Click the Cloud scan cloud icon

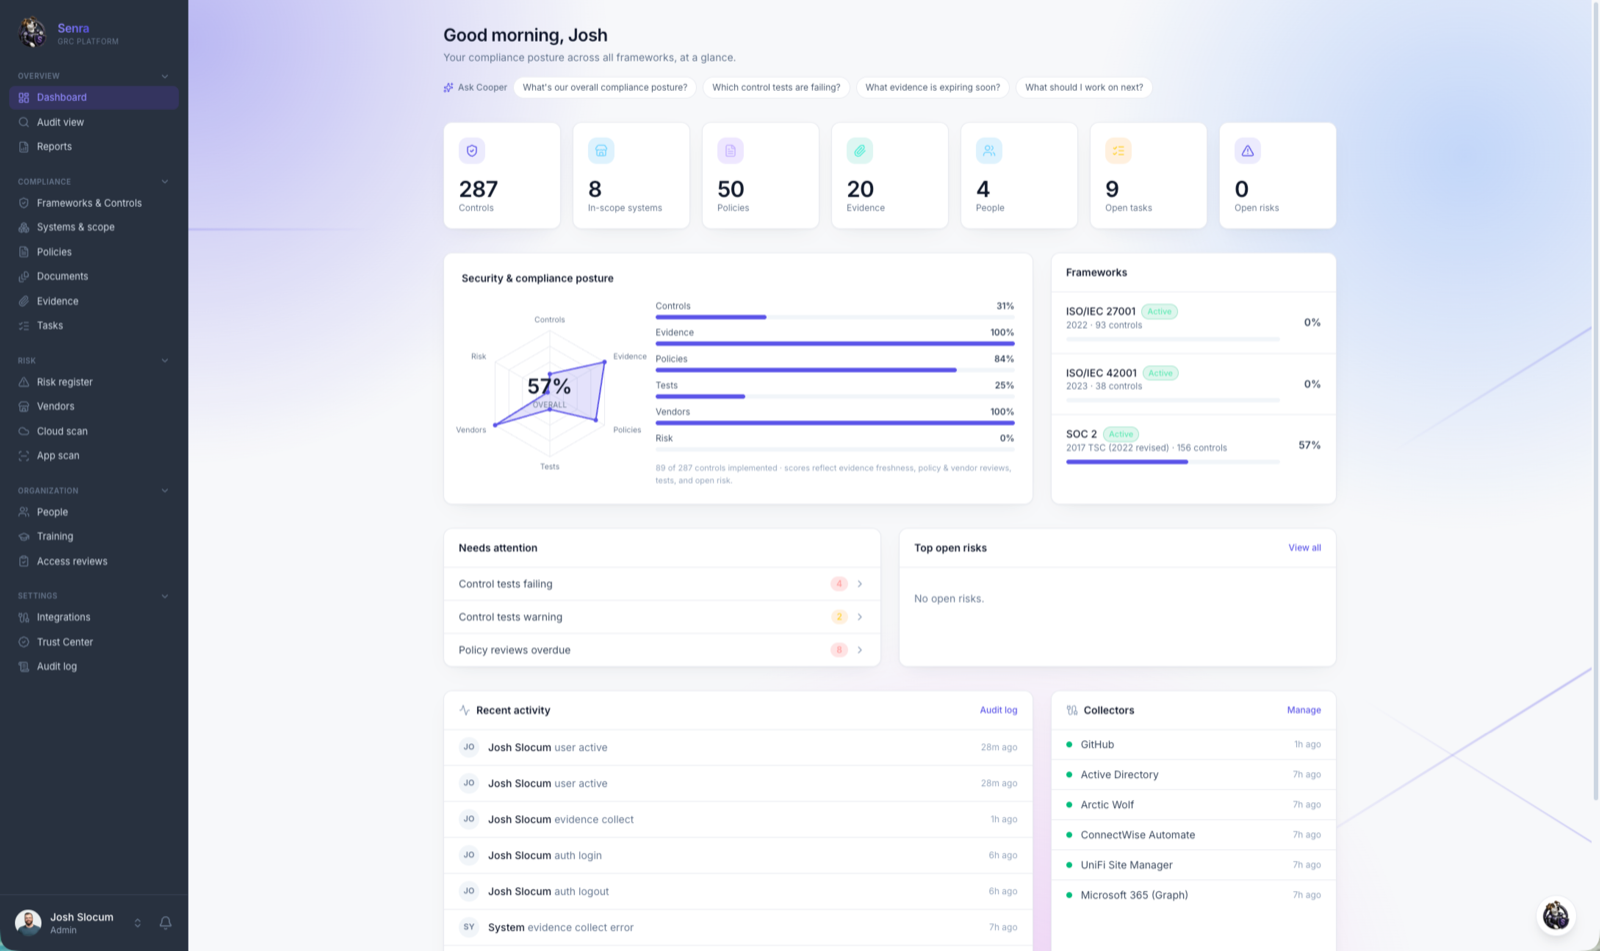(x=24, y=431)
